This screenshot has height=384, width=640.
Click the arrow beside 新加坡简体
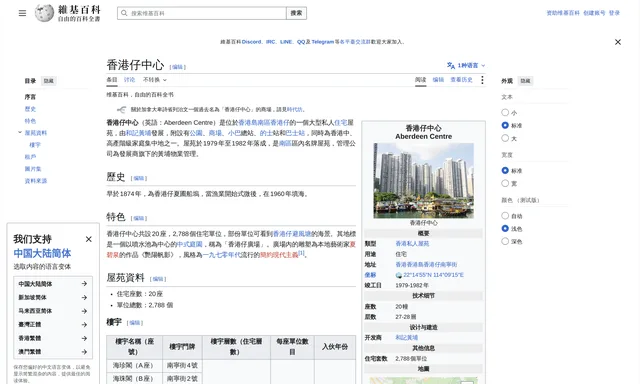(x=84, y=297)
